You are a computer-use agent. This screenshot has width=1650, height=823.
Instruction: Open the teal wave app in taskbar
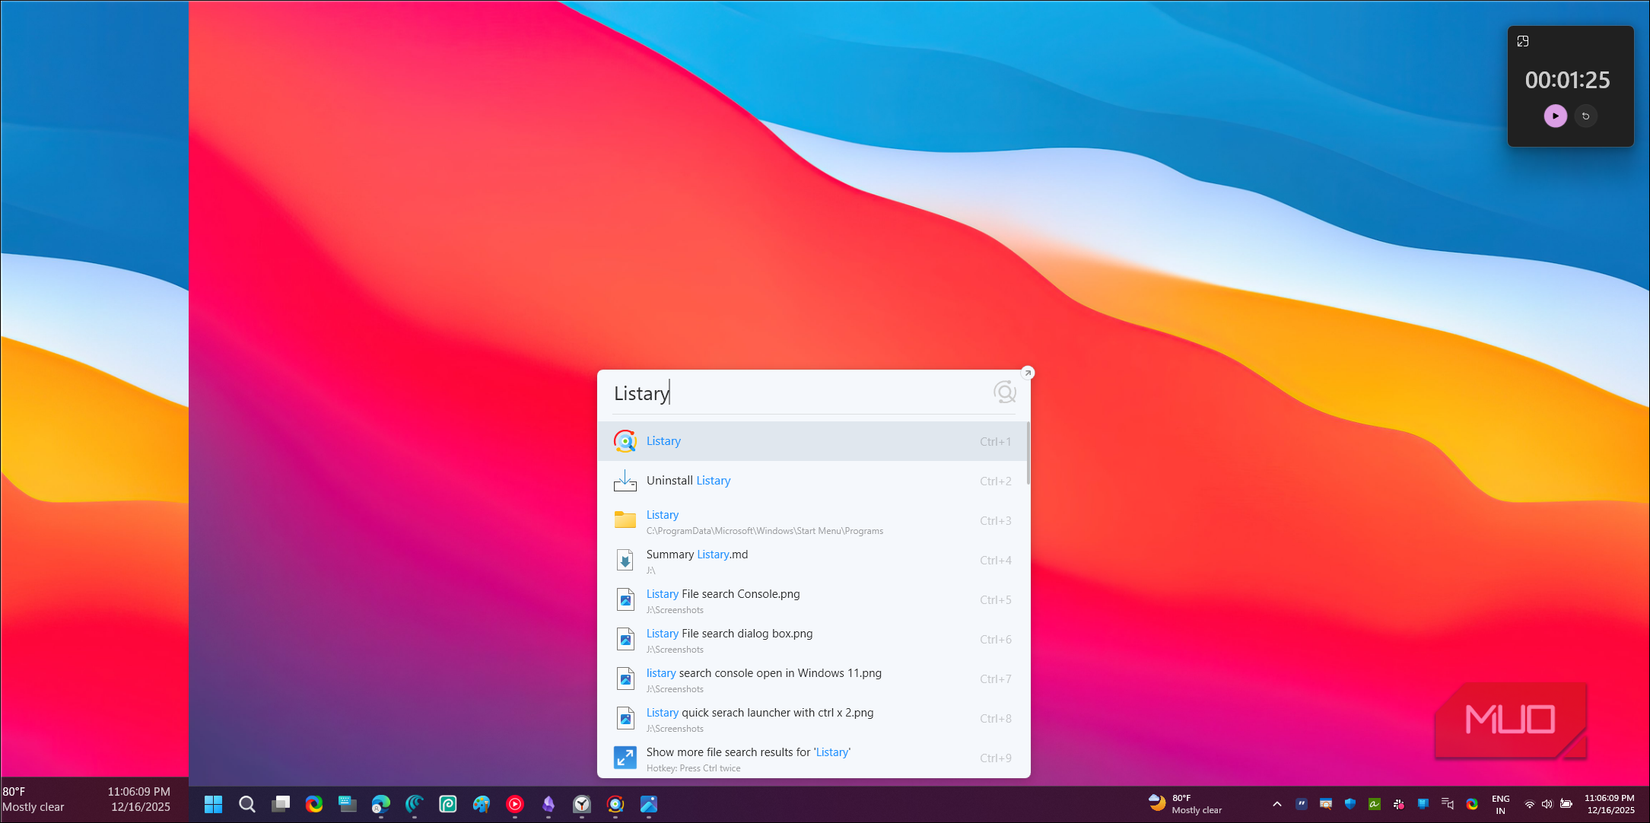coord(414,804)
